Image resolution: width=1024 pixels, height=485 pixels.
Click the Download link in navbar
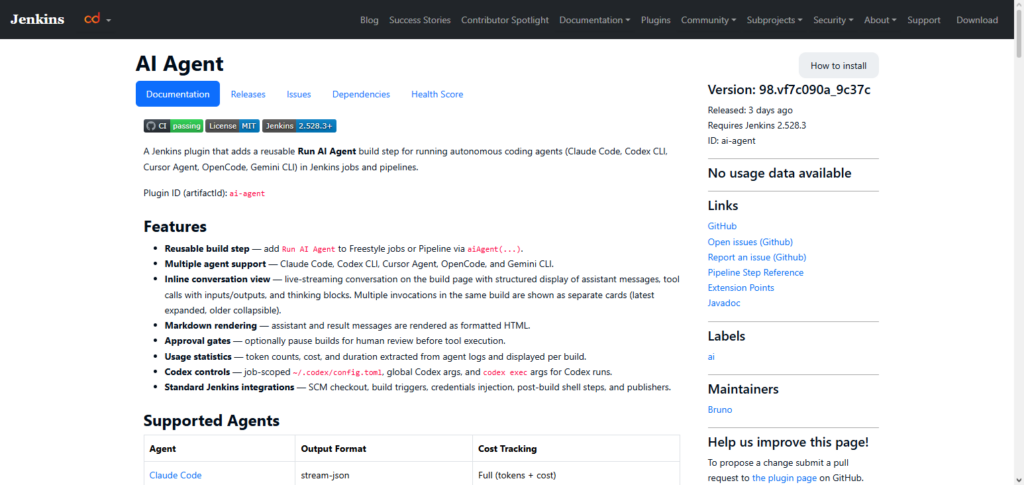[x=977, y=20]
